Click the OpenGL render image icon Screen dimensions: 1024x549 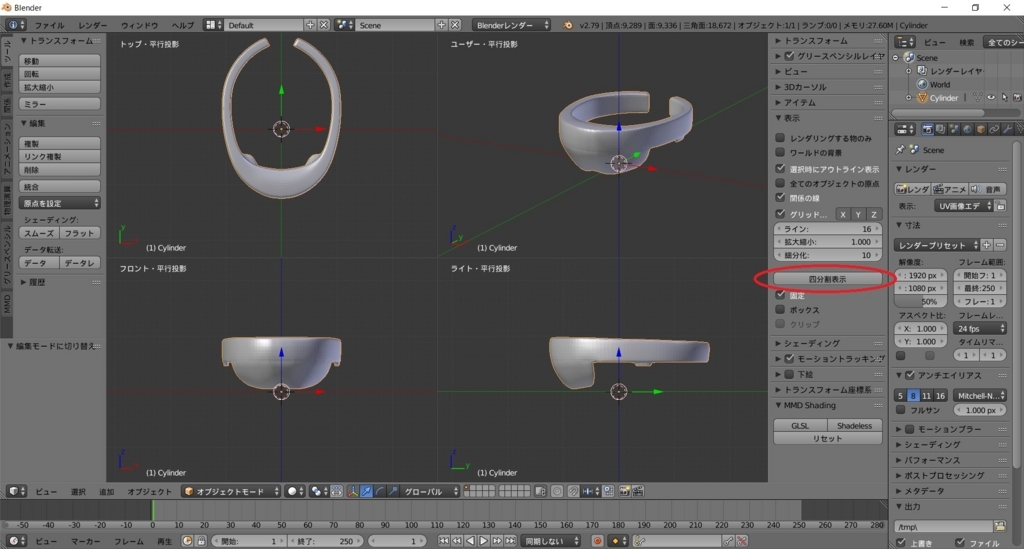624,491
